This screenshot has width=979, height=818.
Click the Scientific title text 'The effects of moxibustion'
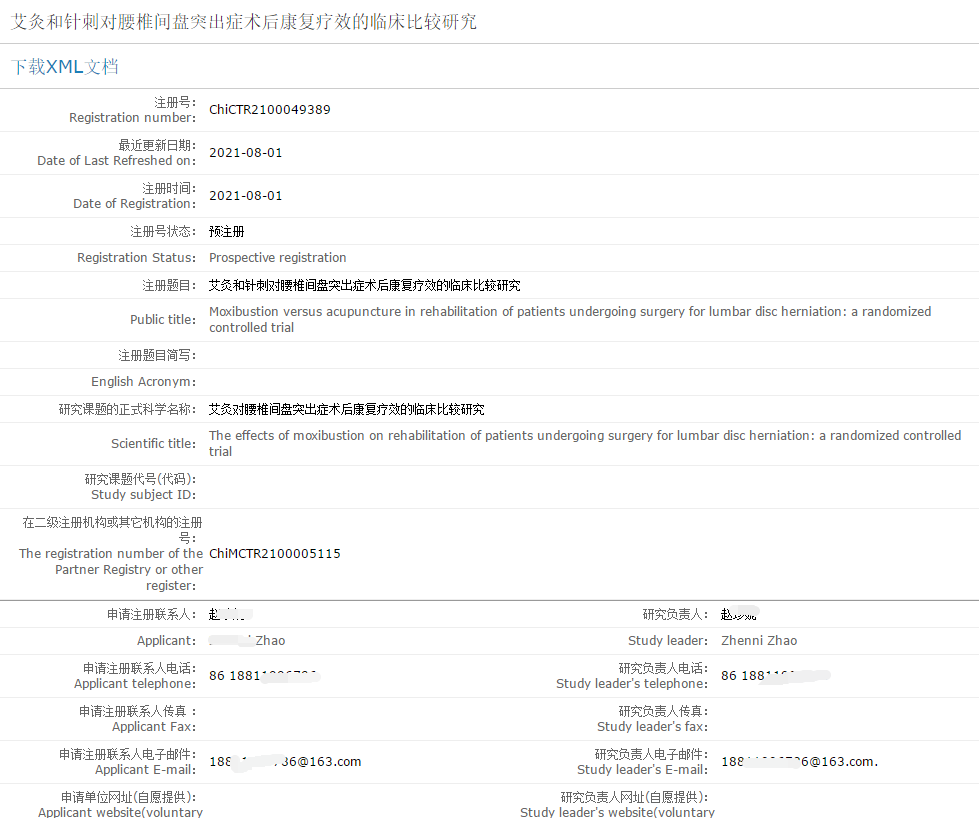coord(584,443)
